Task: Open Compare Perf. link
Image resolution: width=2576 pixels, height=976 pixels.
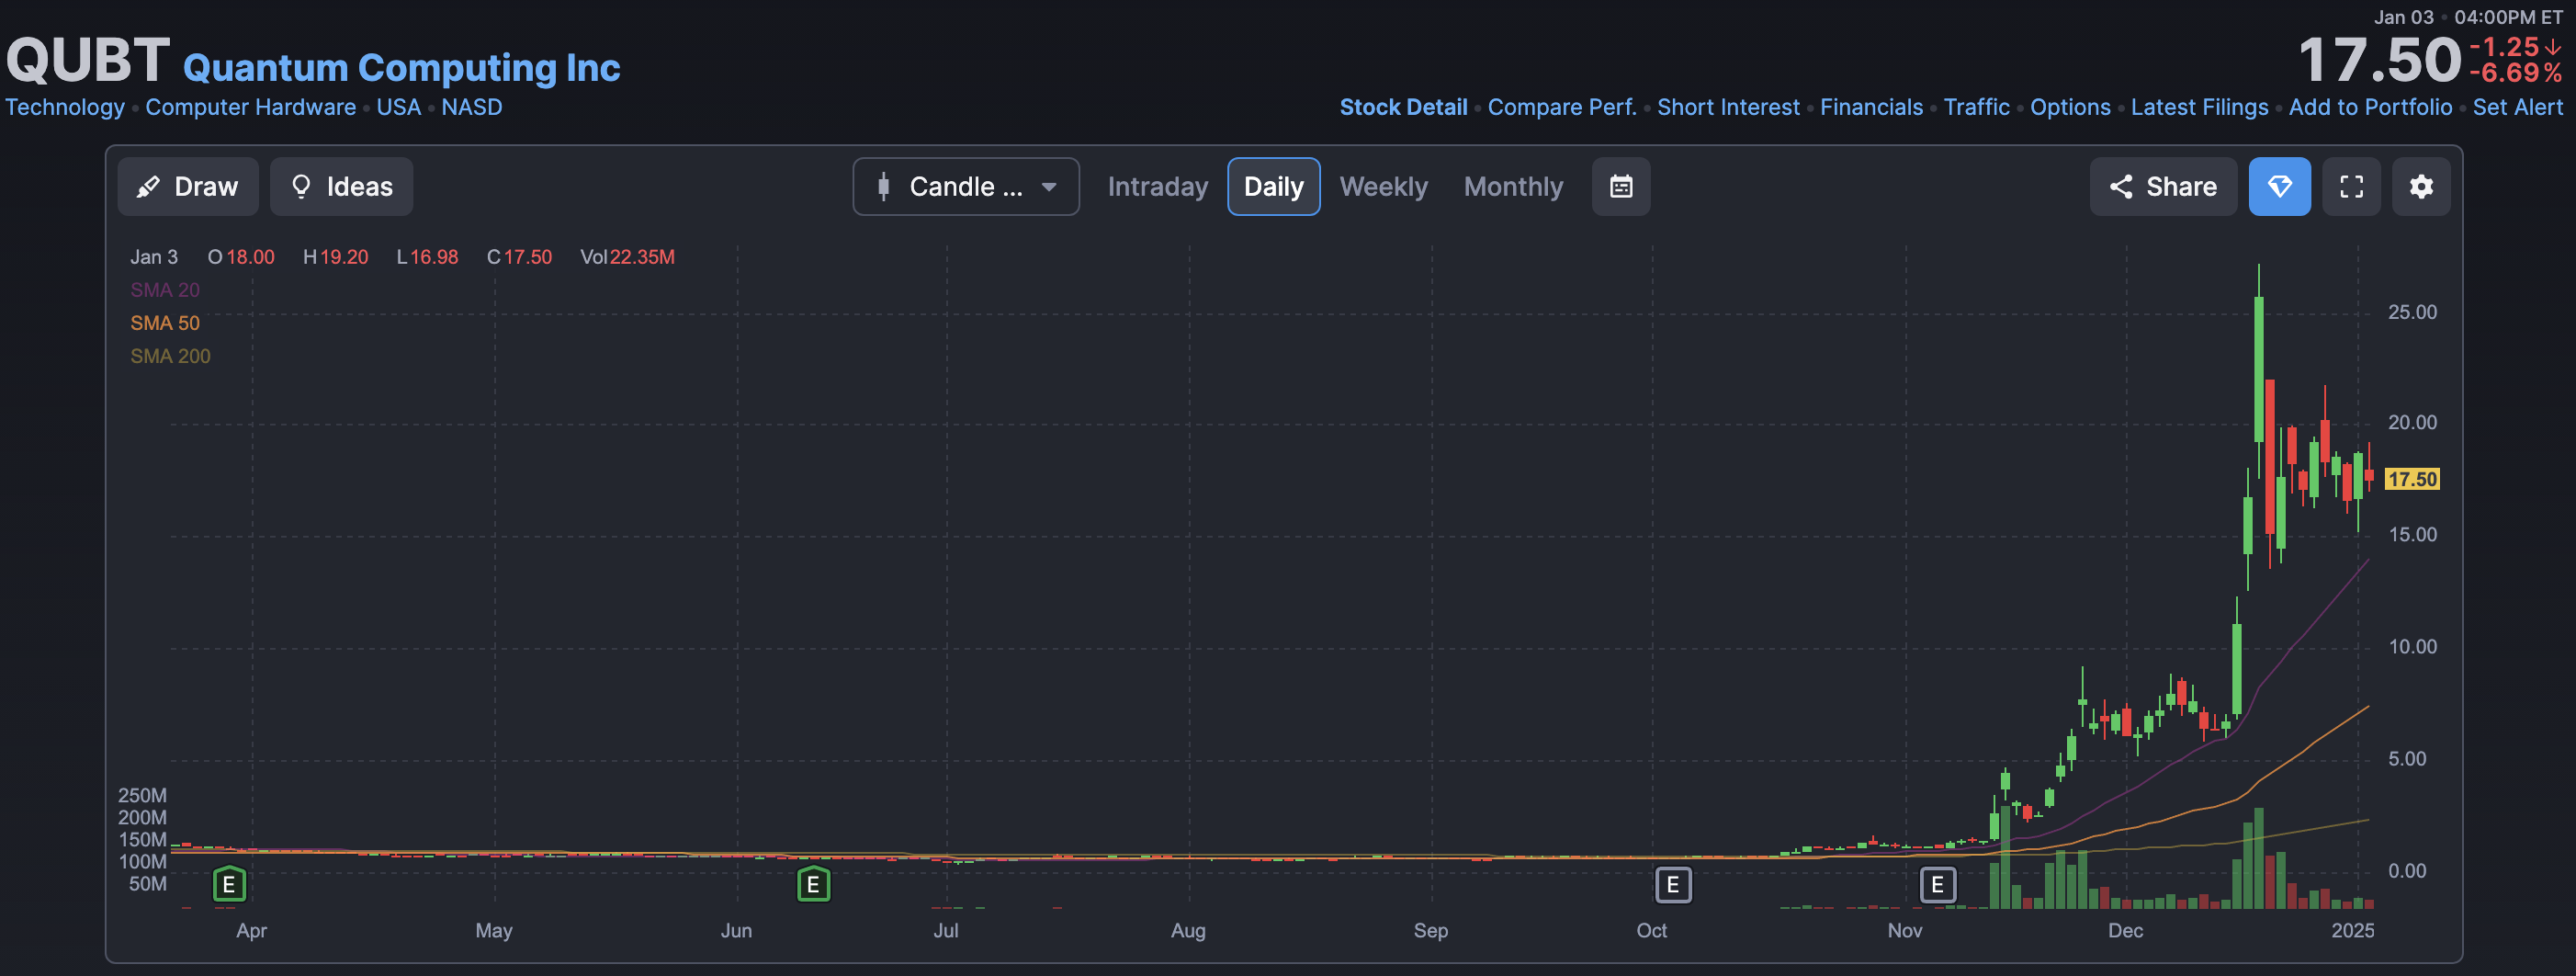Action: 1562,107
